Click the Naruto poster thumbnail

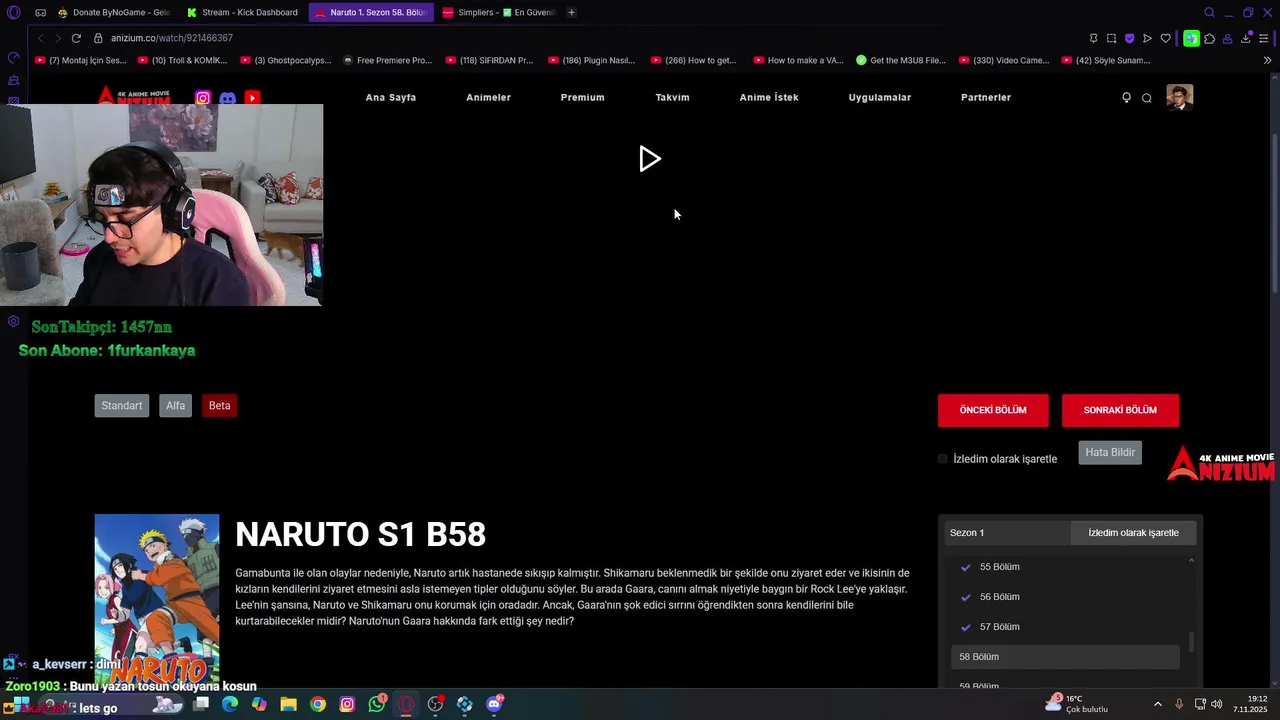[x=157, y=600]
